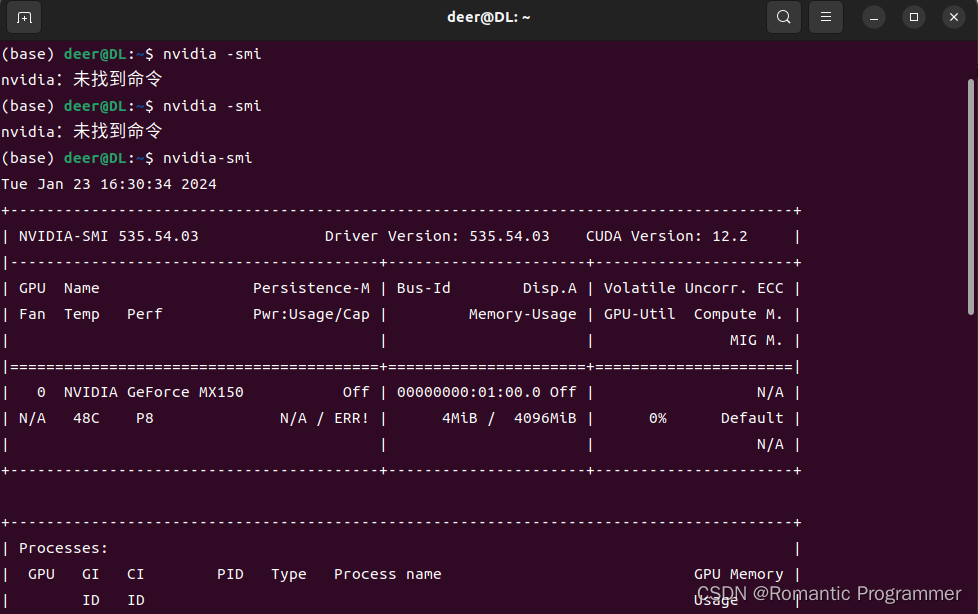Screen dimensions: 978x614
Task: Click the MIG M. header
Action: [x=756, y=340]
